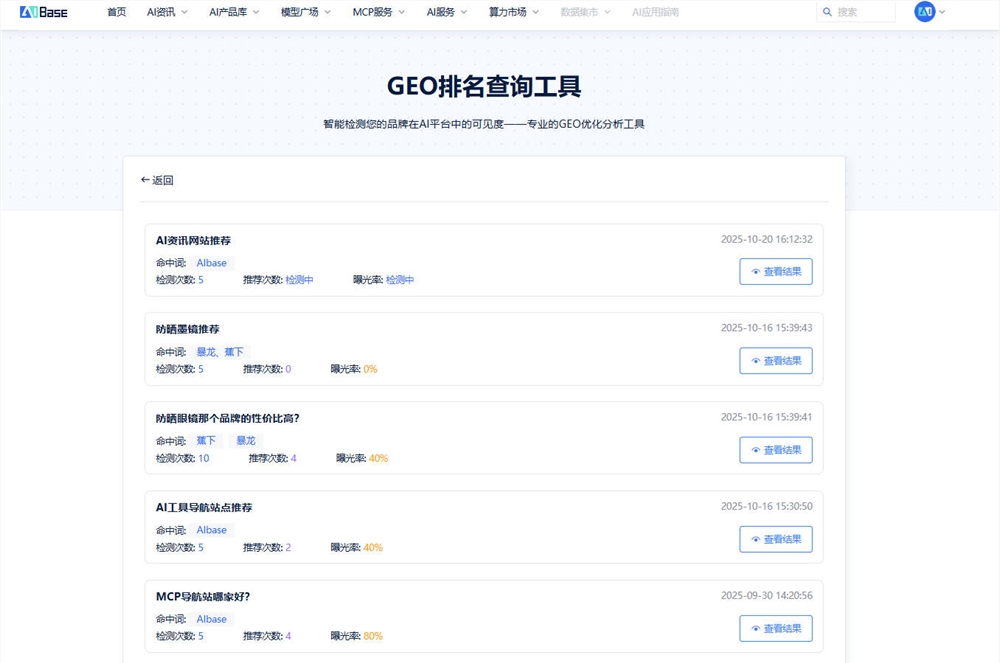
Task: Click the 暴龙、蕉下 keyword tag
Action: pos(219,352)
